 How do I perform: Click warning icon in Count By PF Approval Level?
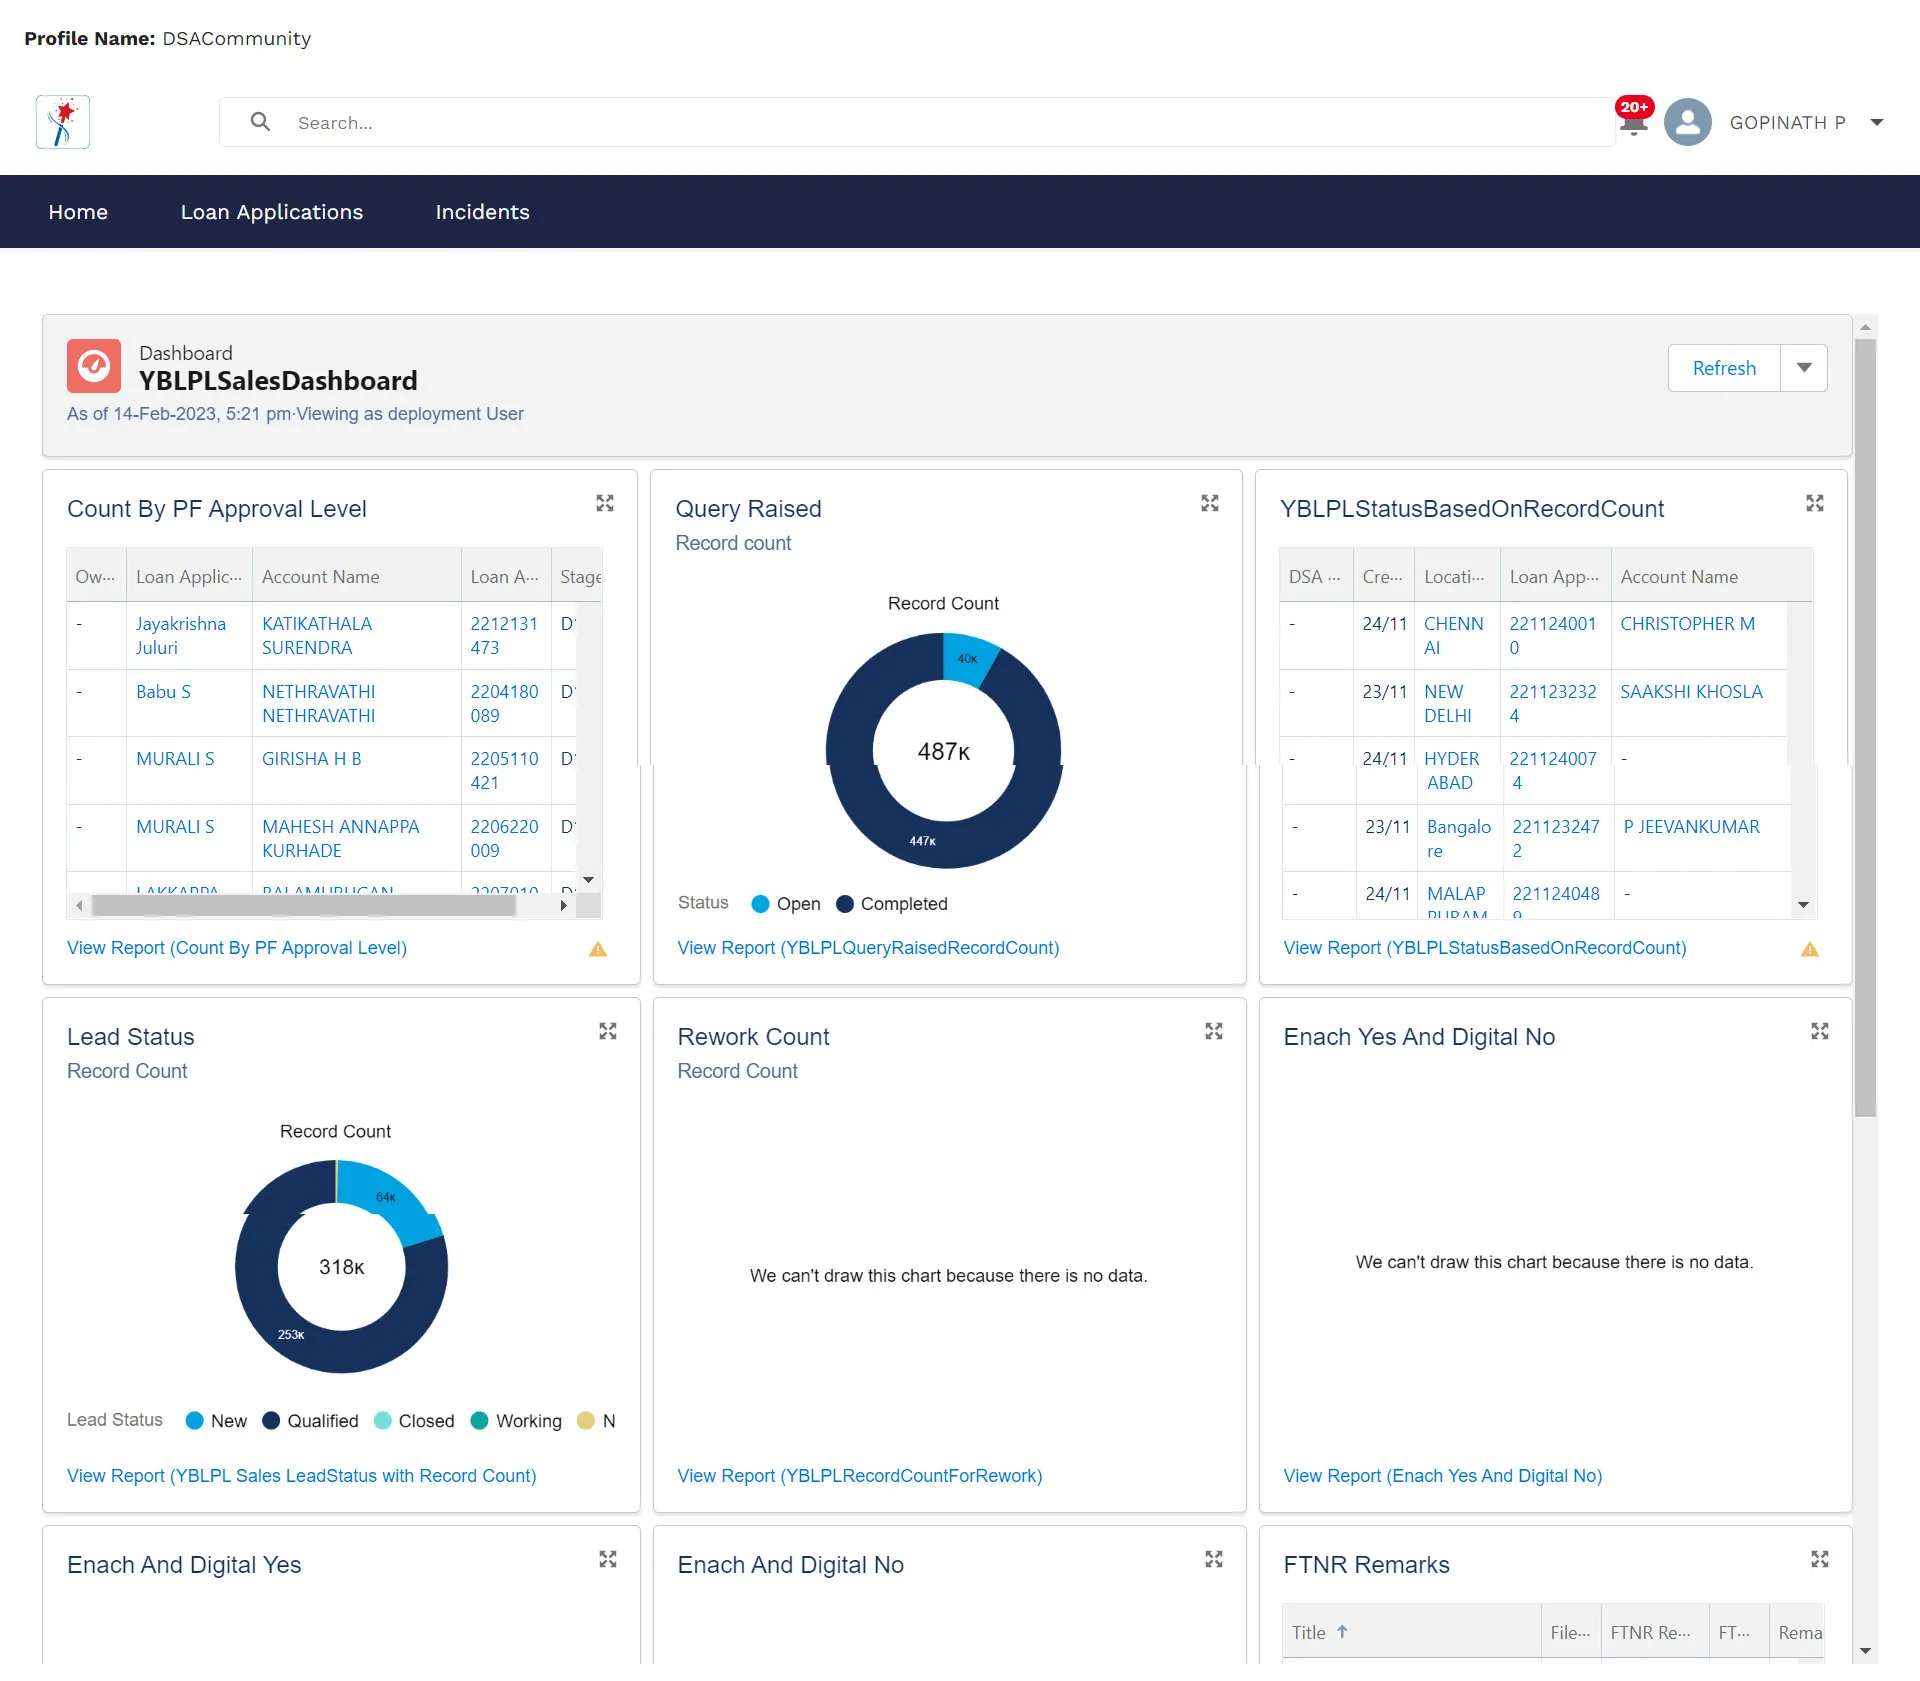[598, 949]
